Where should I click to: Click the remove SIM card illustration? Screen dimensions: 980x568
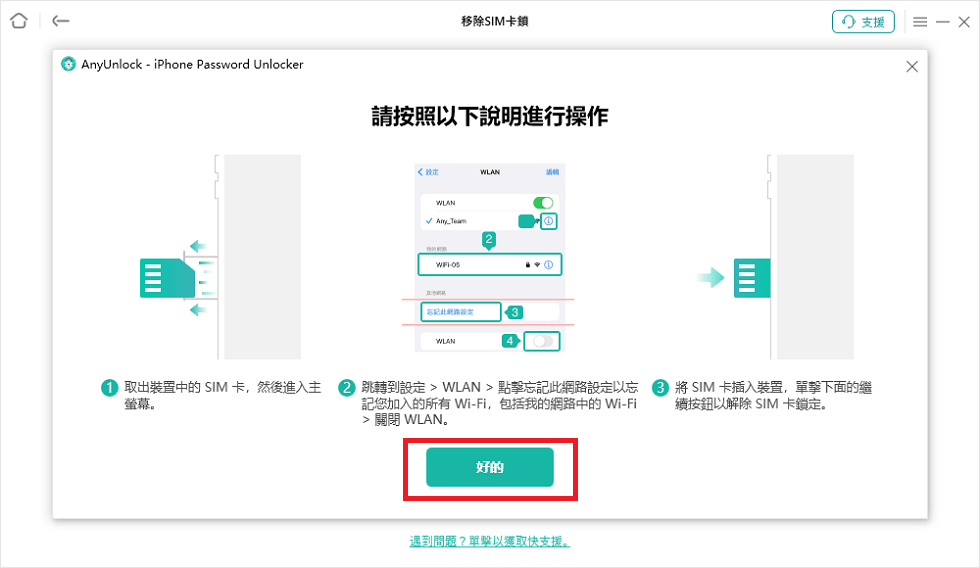coord(220,257)
